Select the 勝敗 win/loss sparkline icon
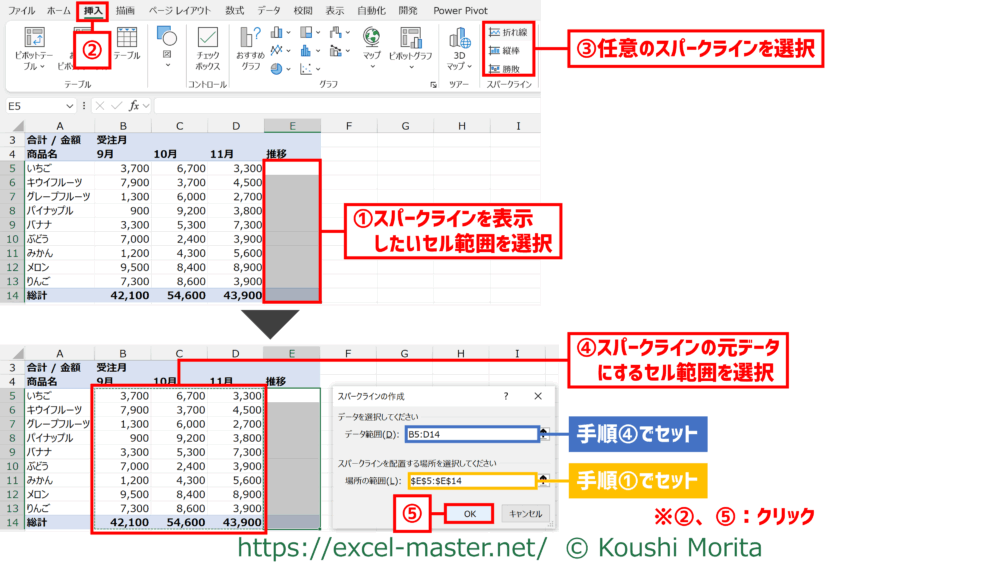Viewport: 1000px width, 563px height. (508, 68)
